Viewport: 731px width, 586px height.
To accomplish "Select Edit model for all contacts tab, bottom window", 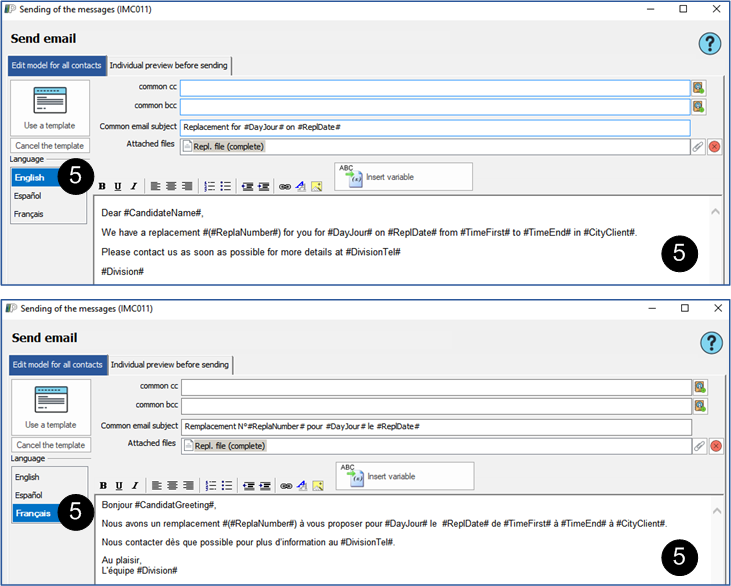I will click(x=57, y=365).
